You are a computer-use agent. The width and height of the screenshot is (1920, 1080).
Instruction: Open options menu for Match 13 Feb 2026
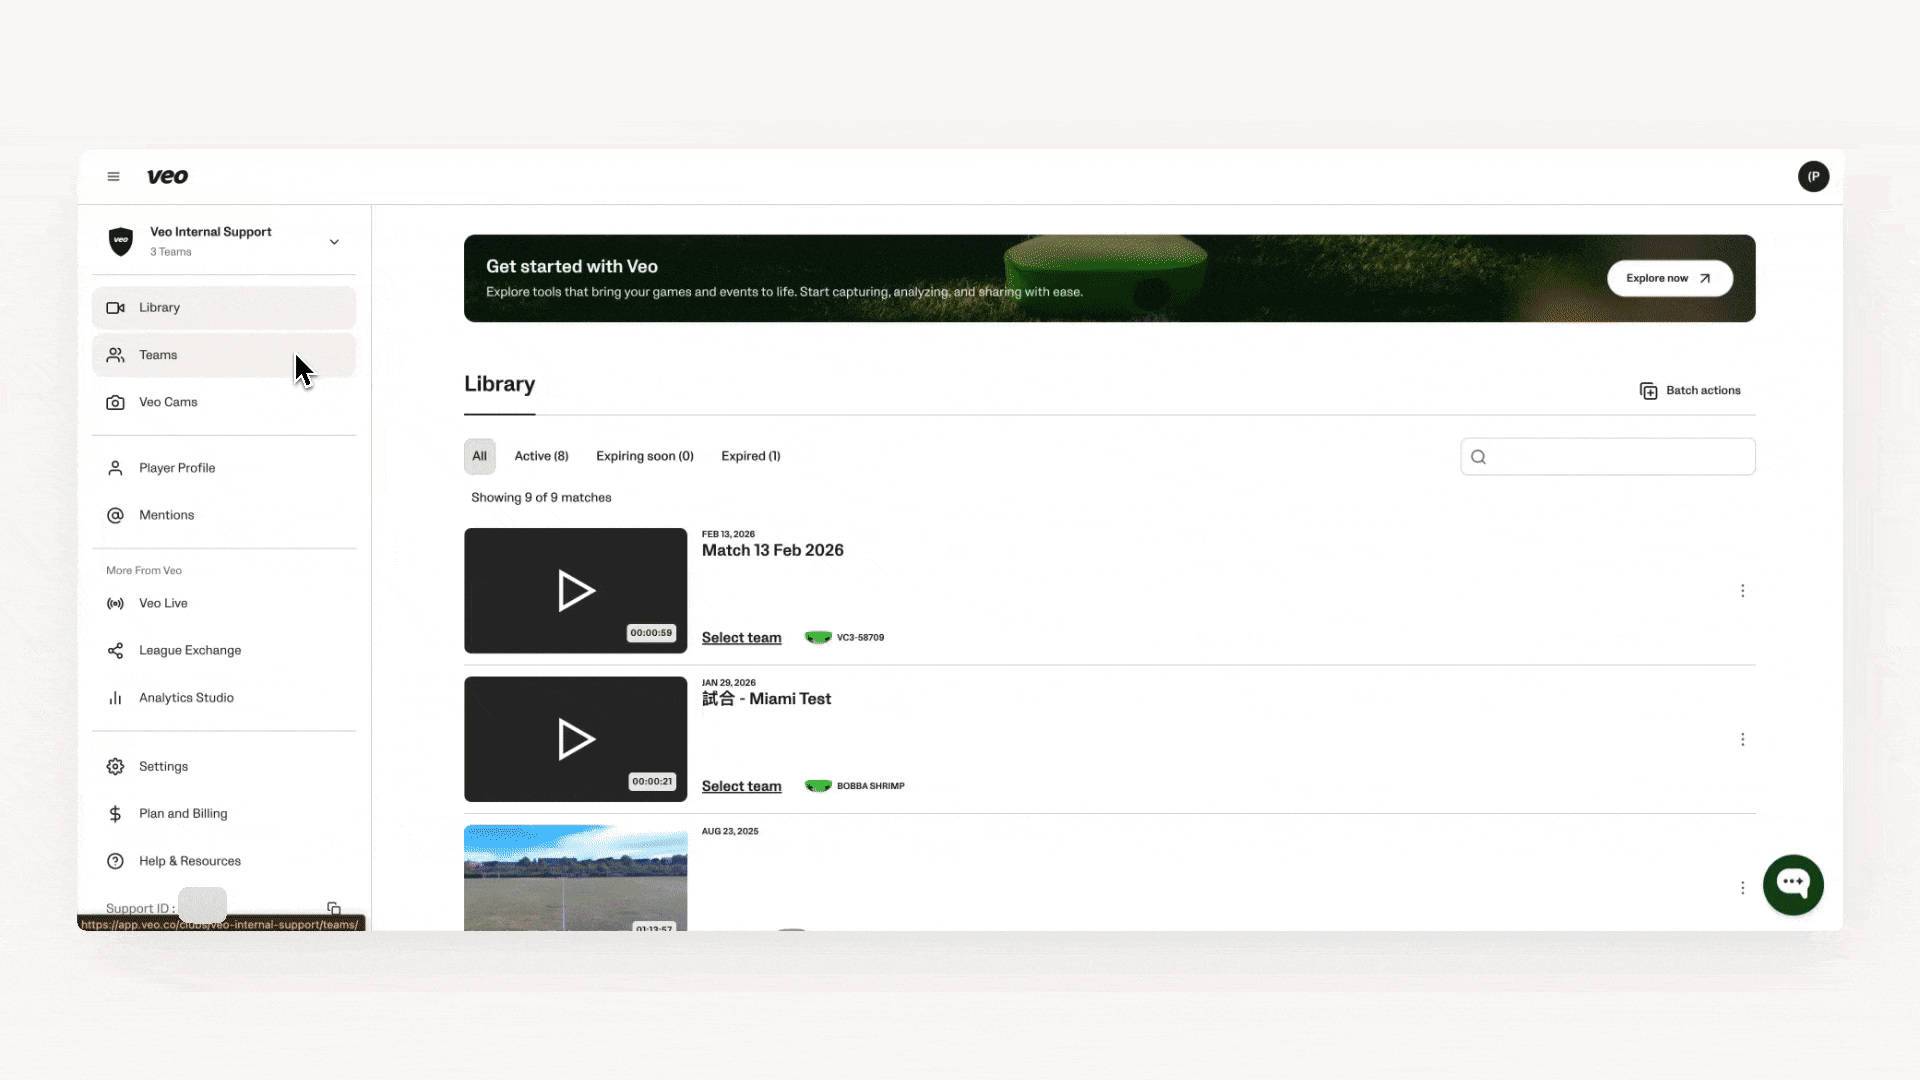[1742, 591]
